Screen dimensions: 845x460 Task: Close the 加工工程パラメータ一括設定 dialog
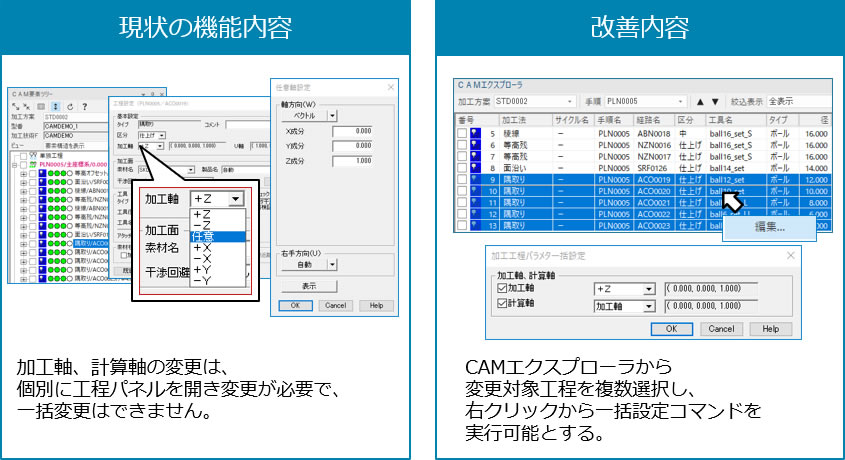[789, 256]
